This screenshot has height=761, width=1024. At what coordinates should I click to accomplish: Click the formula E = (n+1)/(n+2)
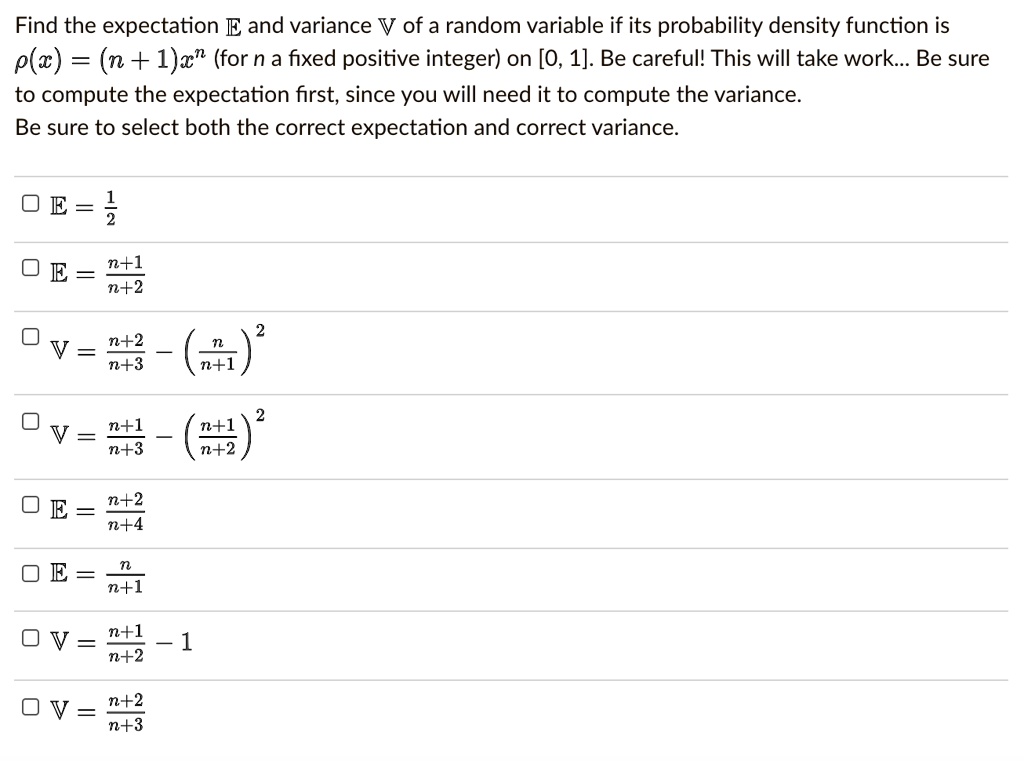[98, 273]
